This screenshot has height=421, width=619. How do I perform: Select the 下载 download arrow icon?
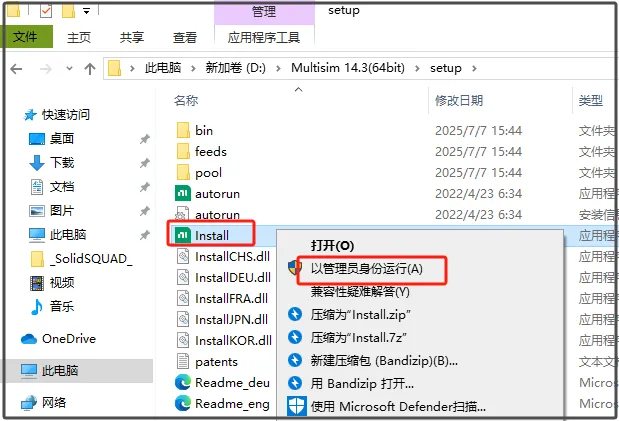click(x=37, y=163)
